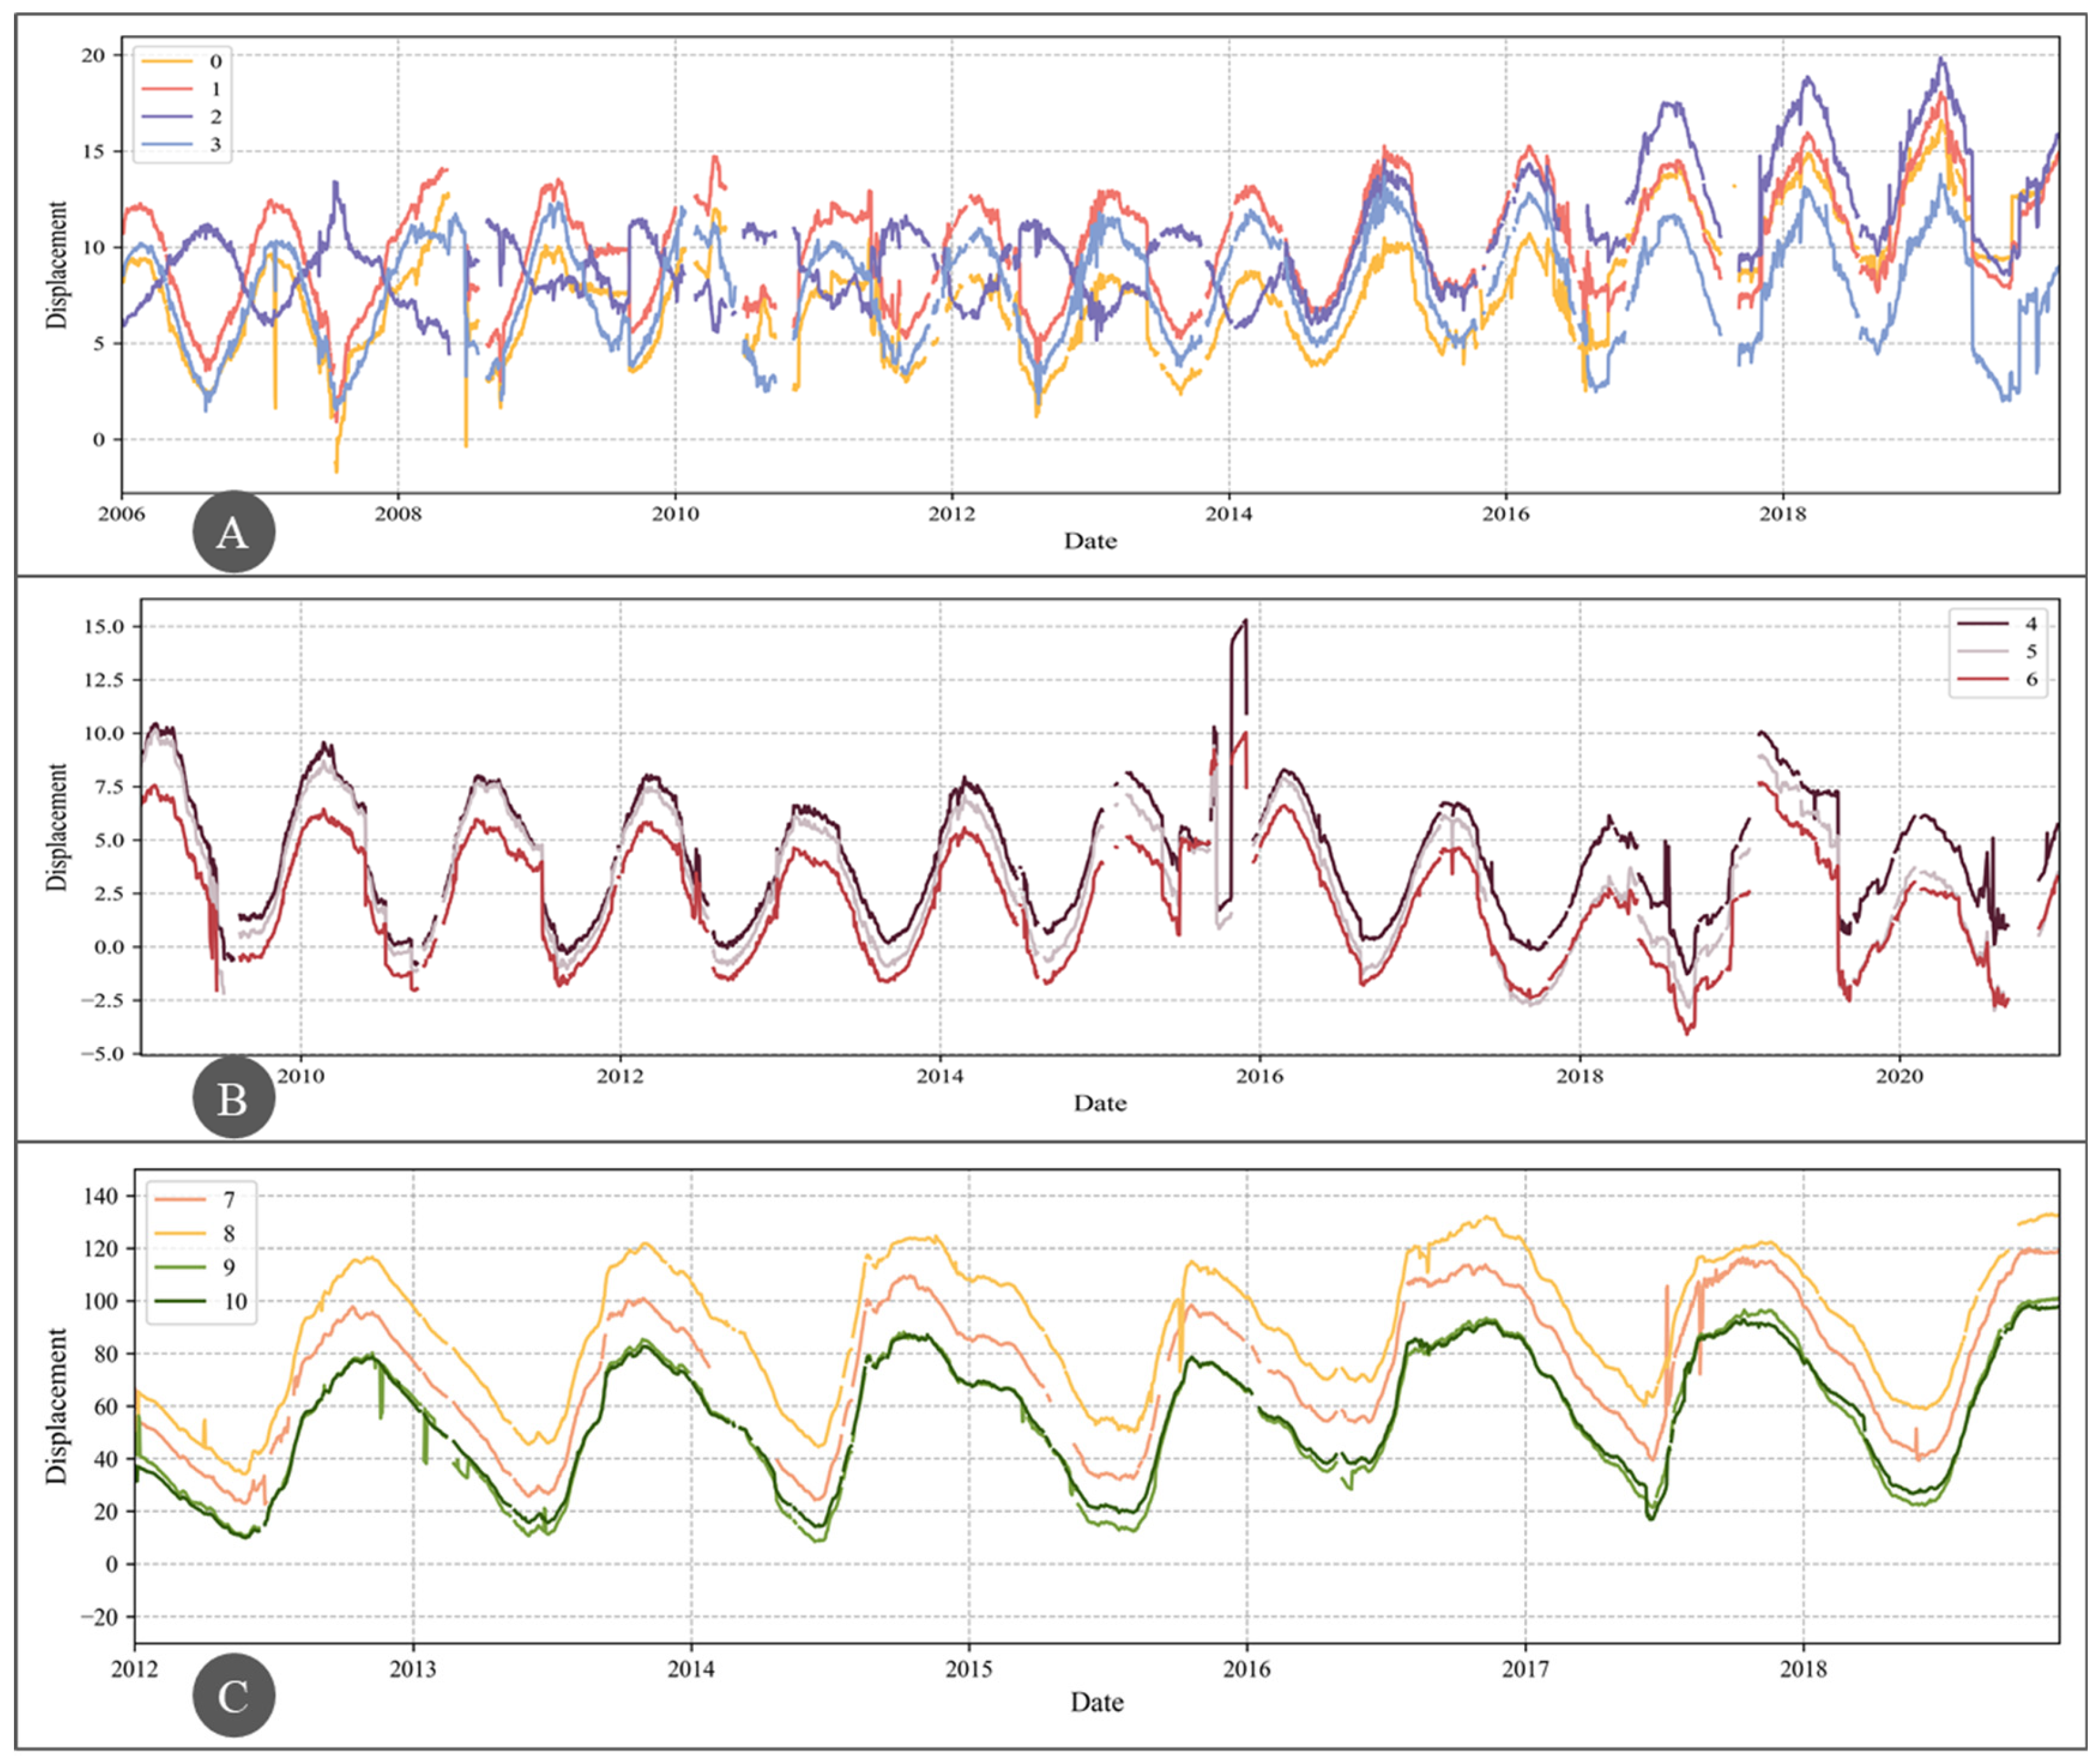This screenshot has height=1764, width=2100.
Task: Click the 2013 tick label in panel C
Action: coord(413,1669)
